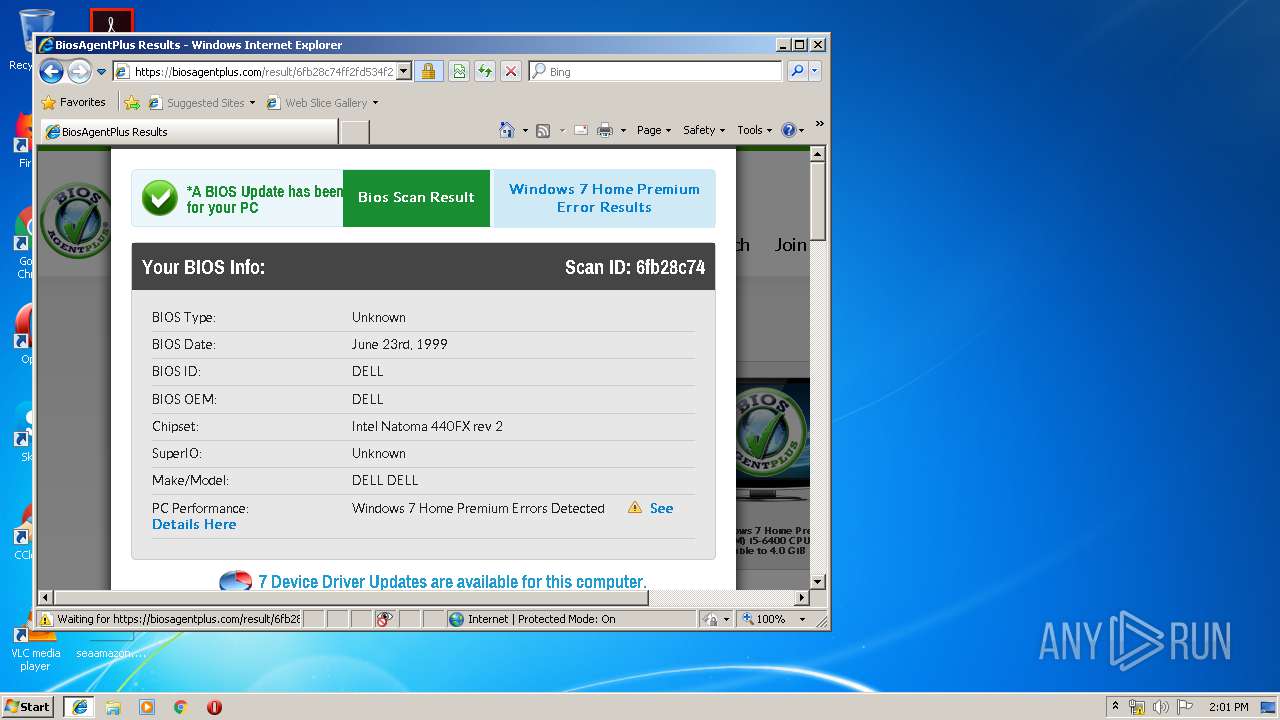Click the search magnifier button
This screenshot has height=720, width=1280.
tap(797, 71)
